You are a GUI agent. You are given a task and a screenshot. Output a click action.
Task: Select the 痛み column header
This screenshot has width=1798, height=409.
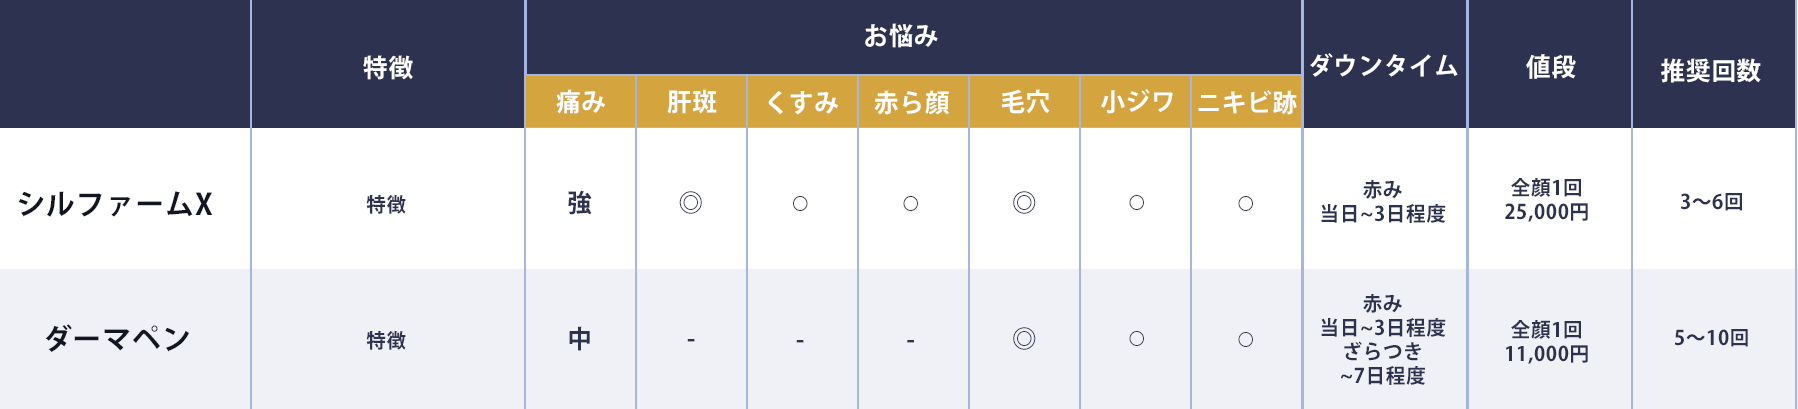[581, 102]
